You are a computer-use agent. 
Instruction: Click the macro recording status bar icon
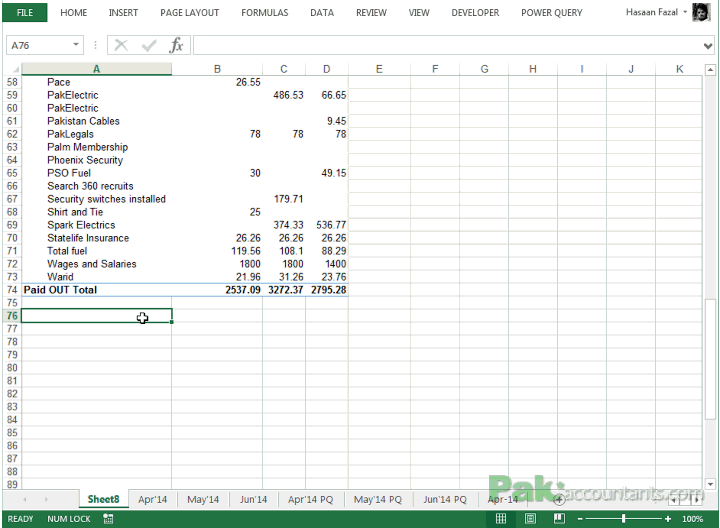(x=108, y=519)
